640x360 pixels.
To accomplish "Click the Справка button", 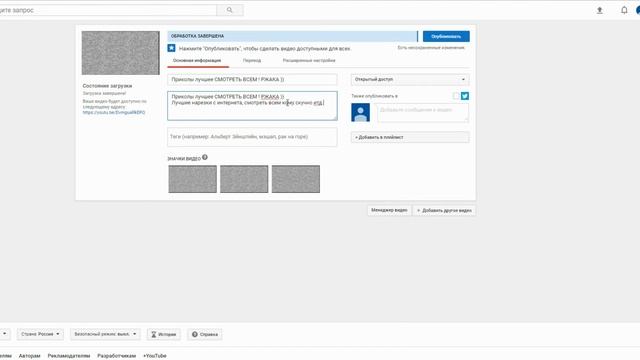I will (x=205, y=334).
